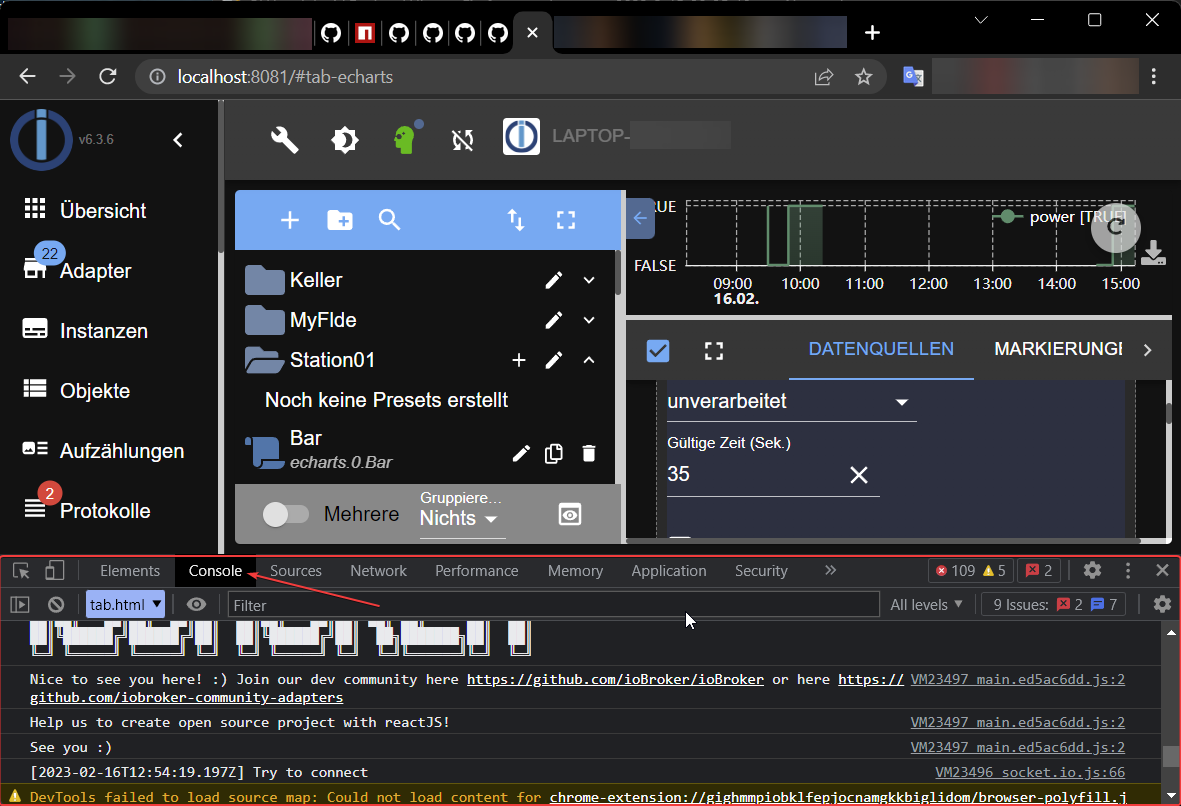Toggle the theme brightness icon
Screen dimensions: 1181x806
(345, 139)
